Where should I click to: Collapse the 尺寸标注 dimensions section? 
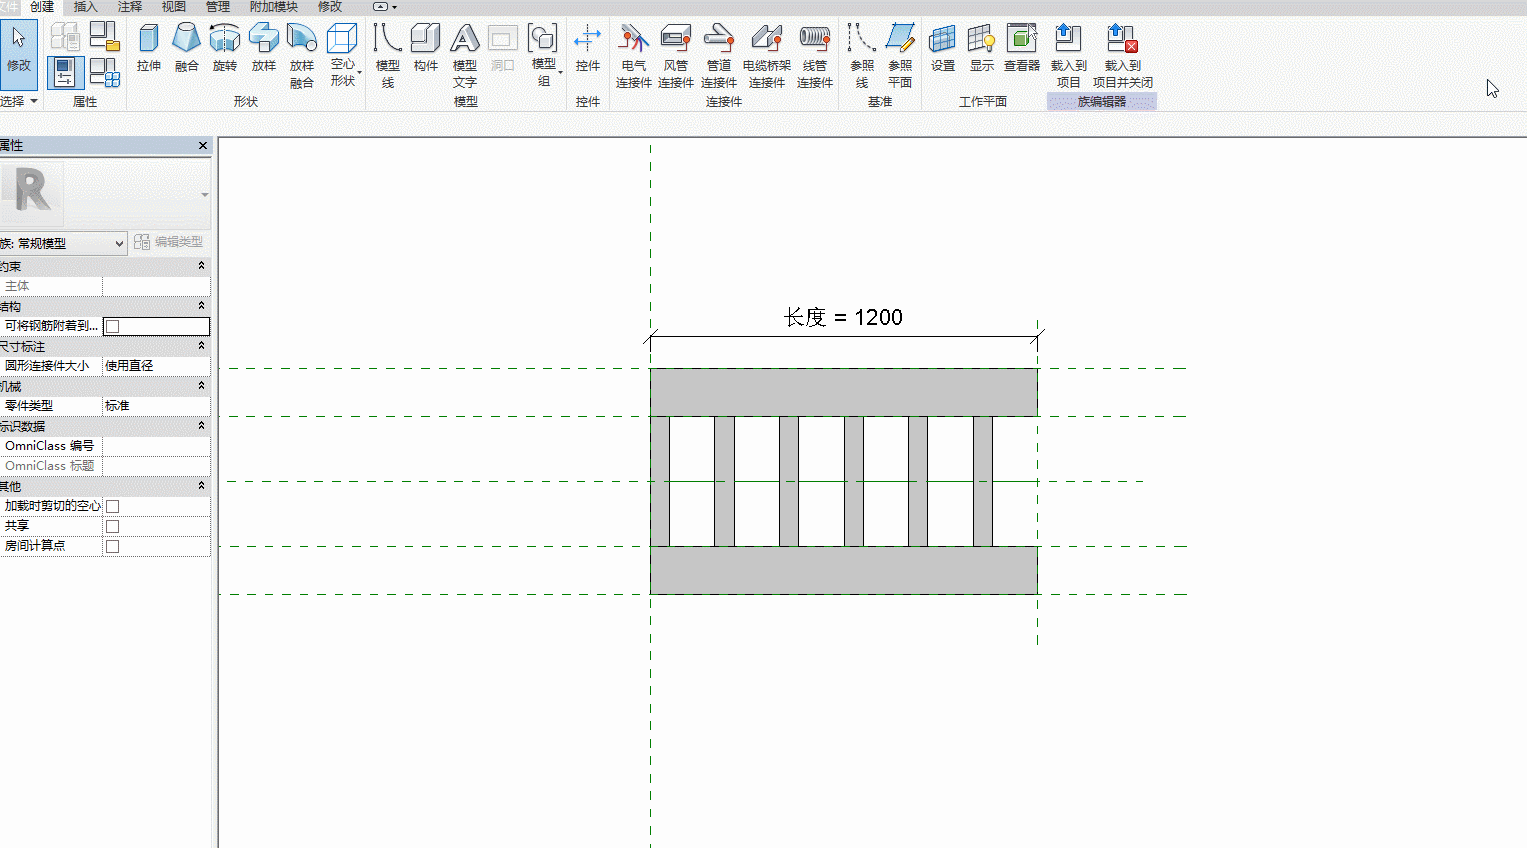(x=201, y=346)
